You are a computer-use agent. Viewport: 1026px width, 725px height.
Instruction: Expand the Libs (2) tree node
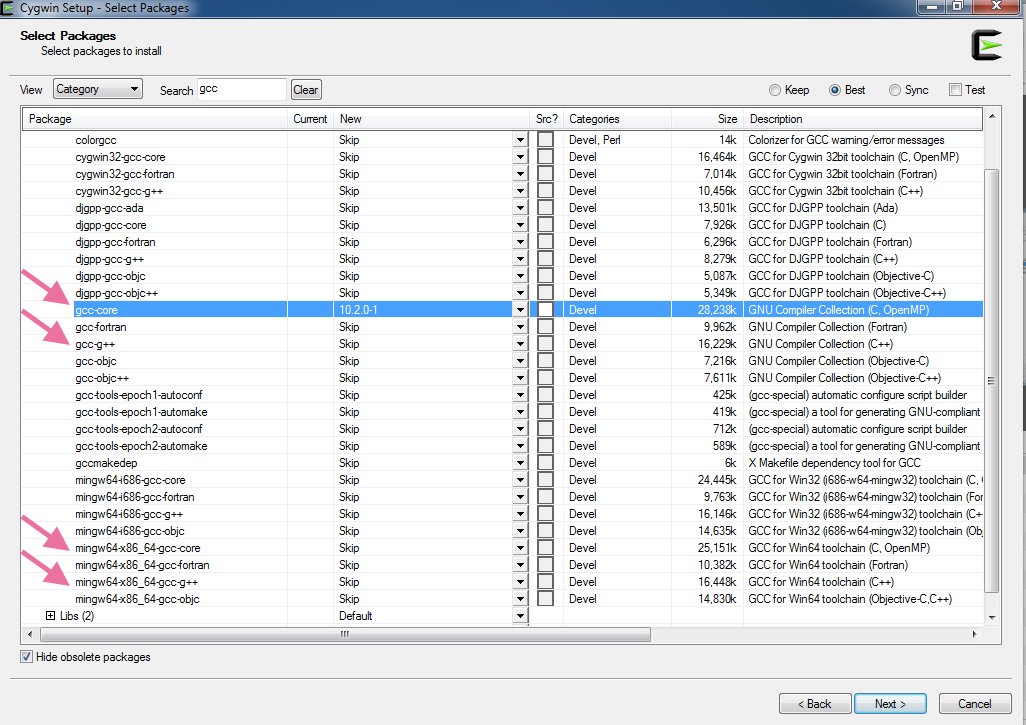[49, 615]
